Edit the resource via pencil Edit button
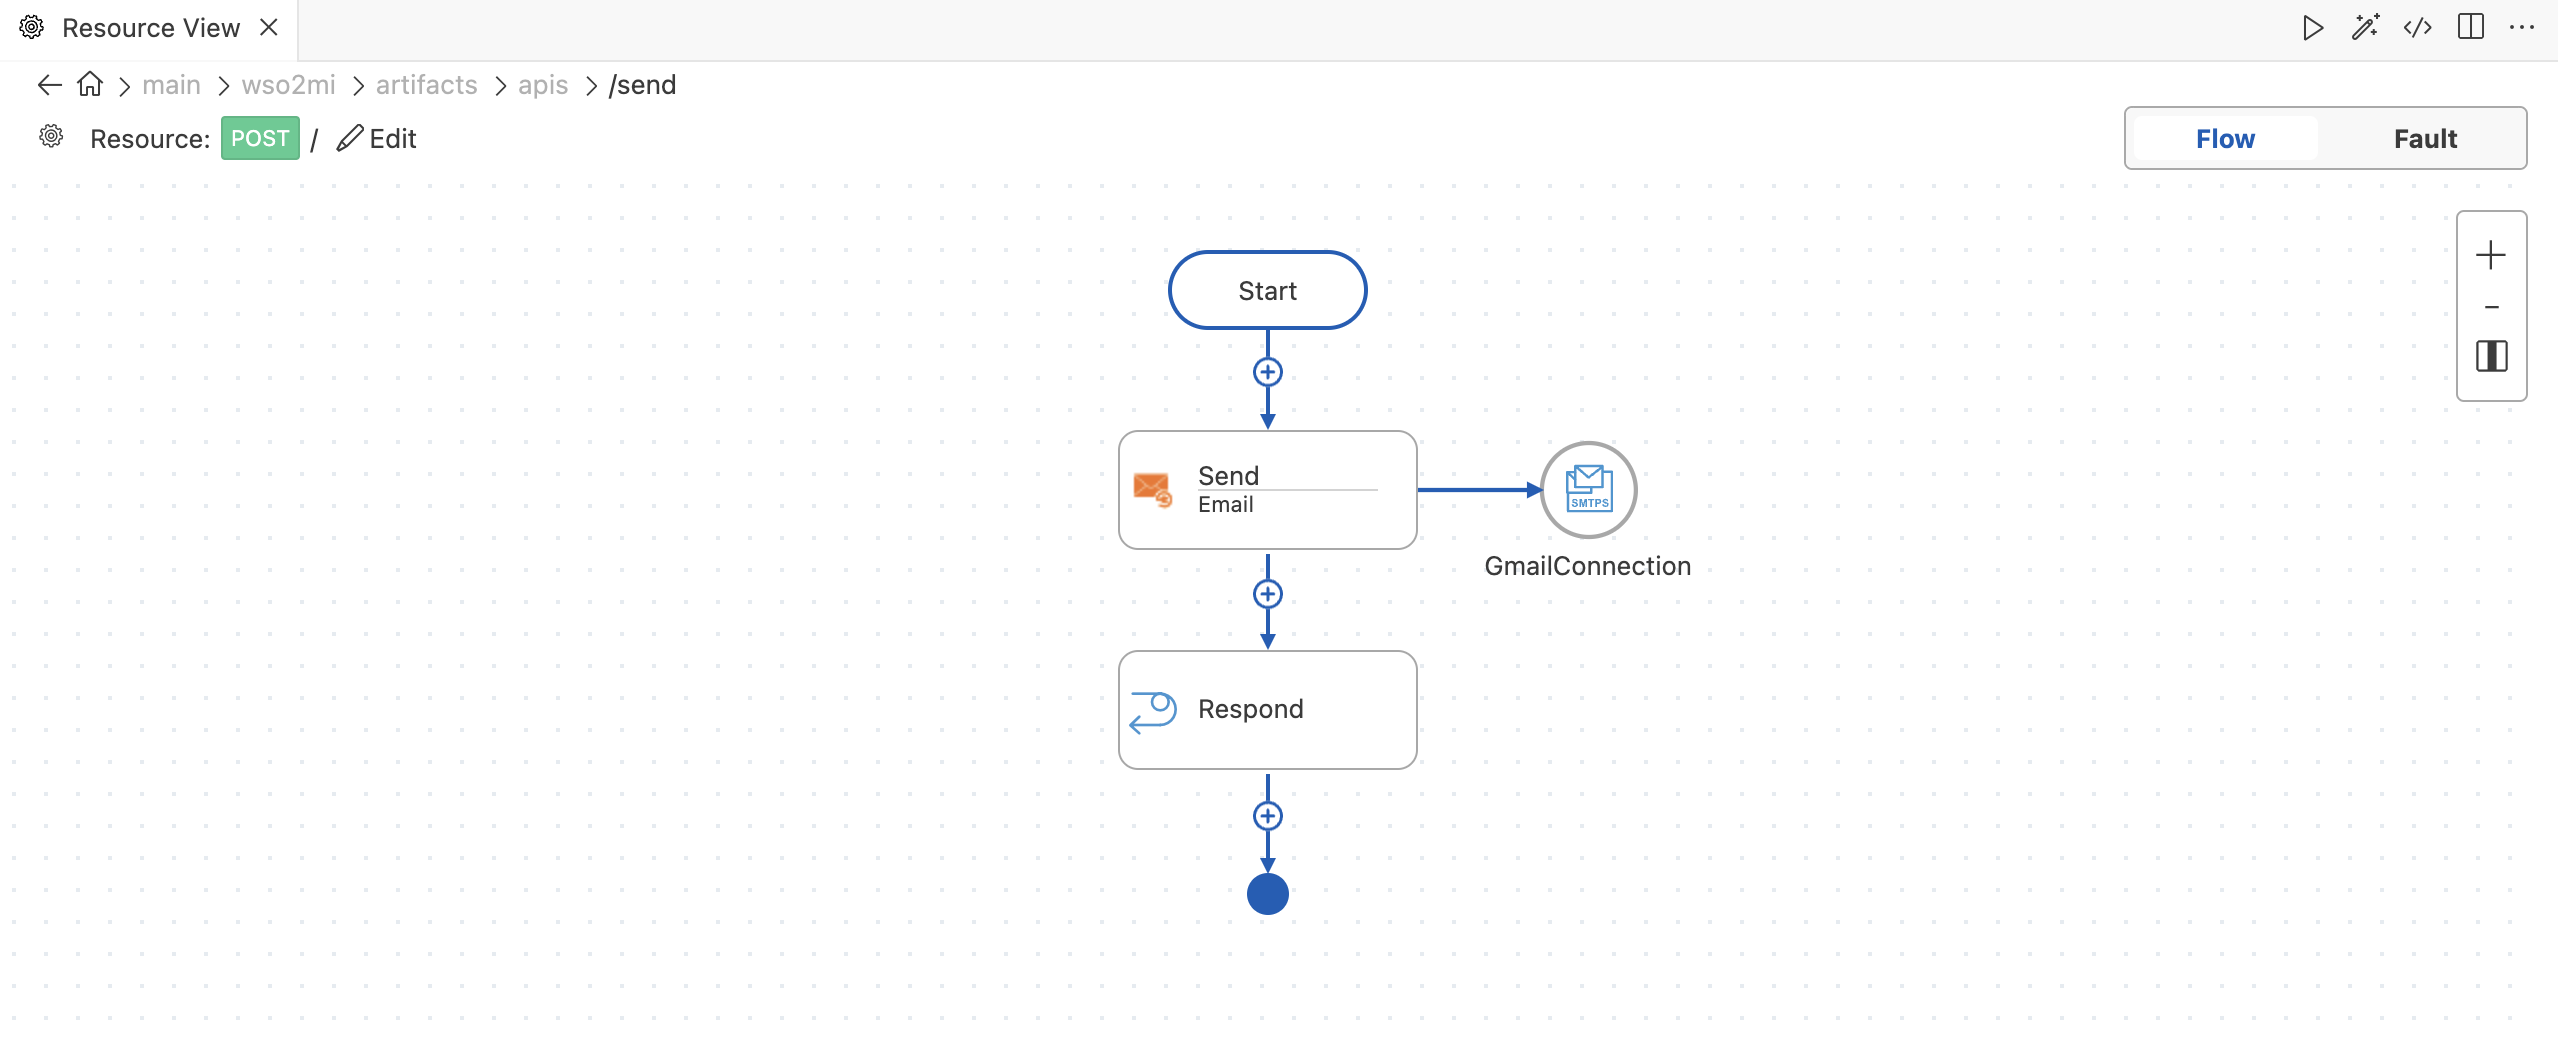This screenshot has height=1040, width=2558. pyautogui.click(x=377, y=138)
